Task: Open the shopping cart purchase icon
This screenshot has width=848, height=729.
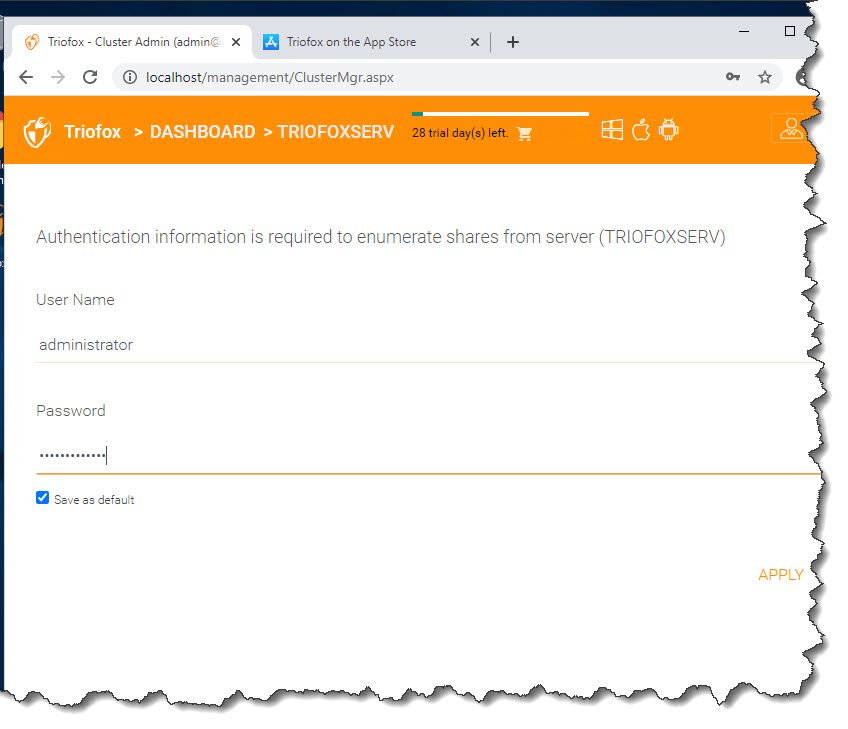Action: (524, 134)
